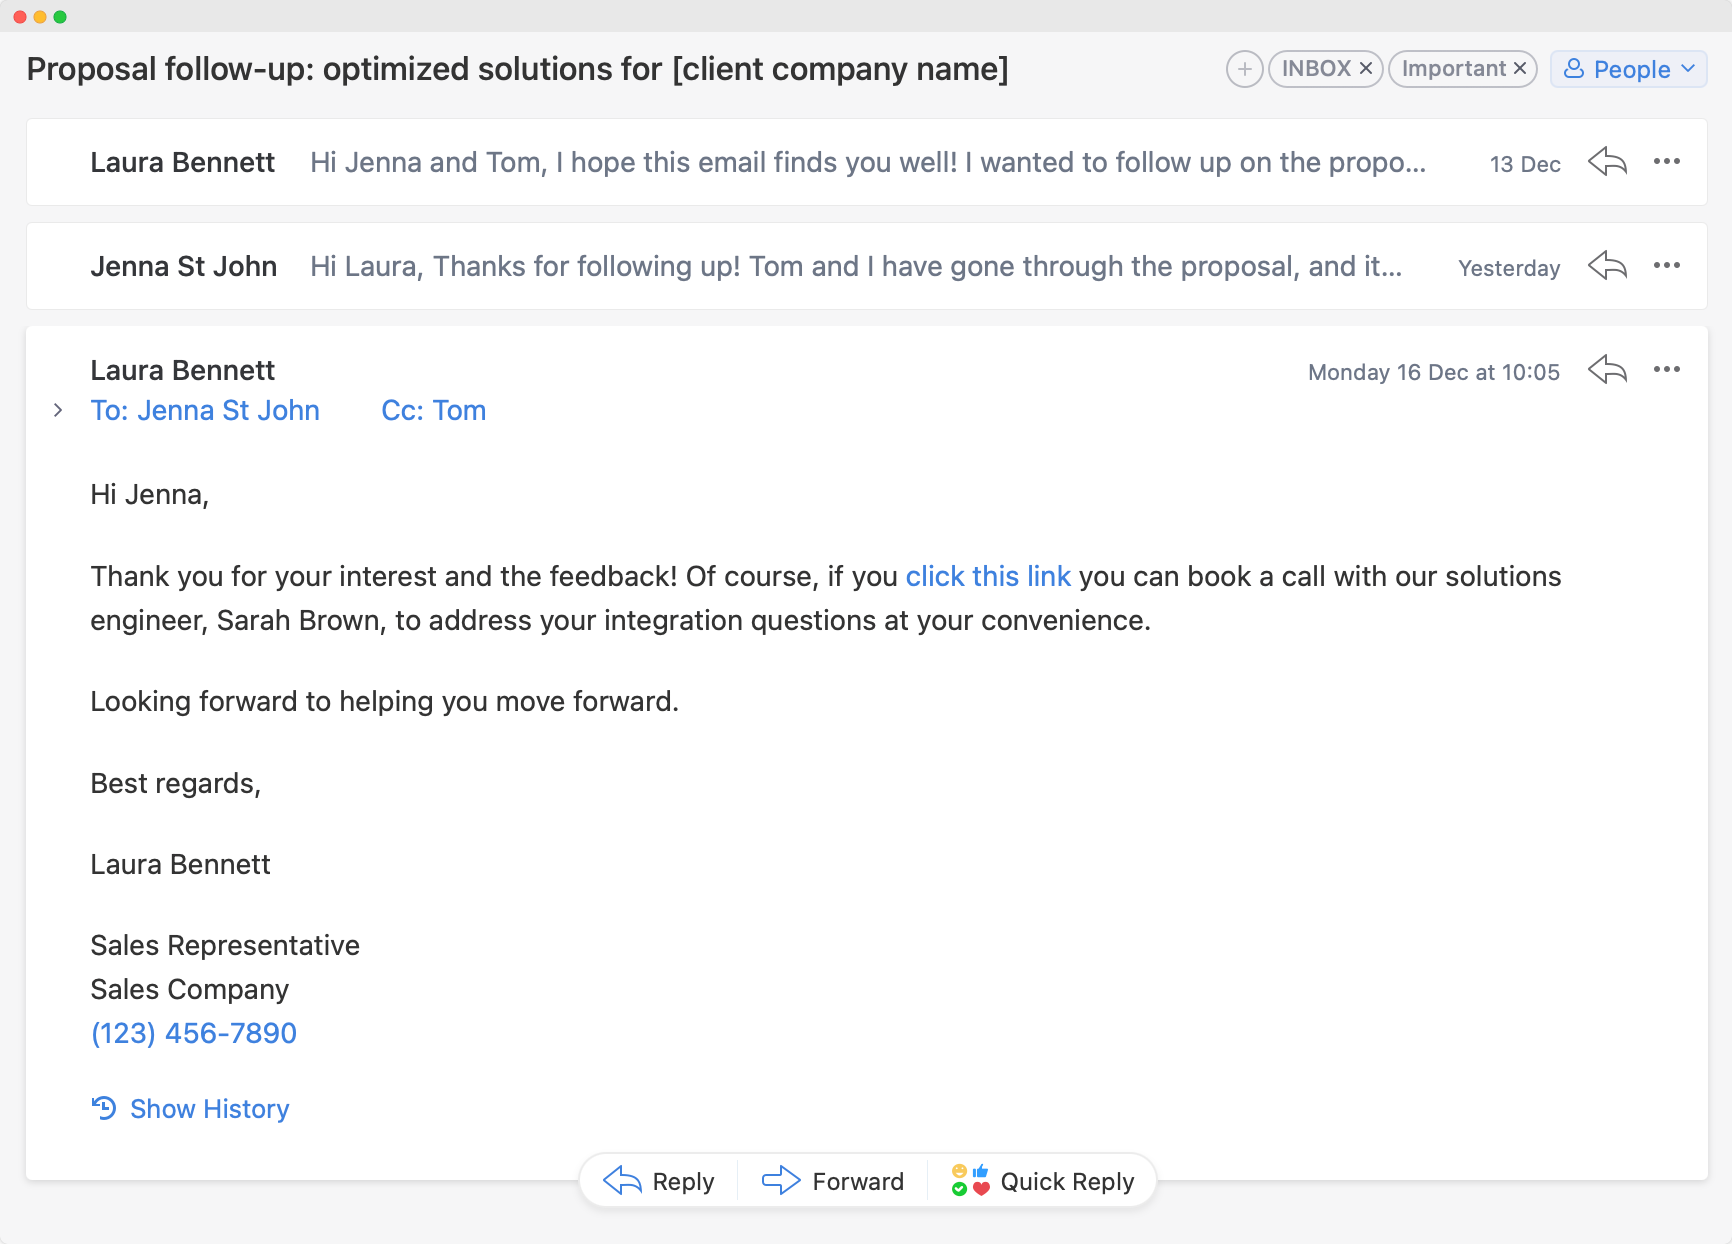Click the phone number (123) 456-7890
This screenshot has height=1244, width=1732.
pos(194,1033)
